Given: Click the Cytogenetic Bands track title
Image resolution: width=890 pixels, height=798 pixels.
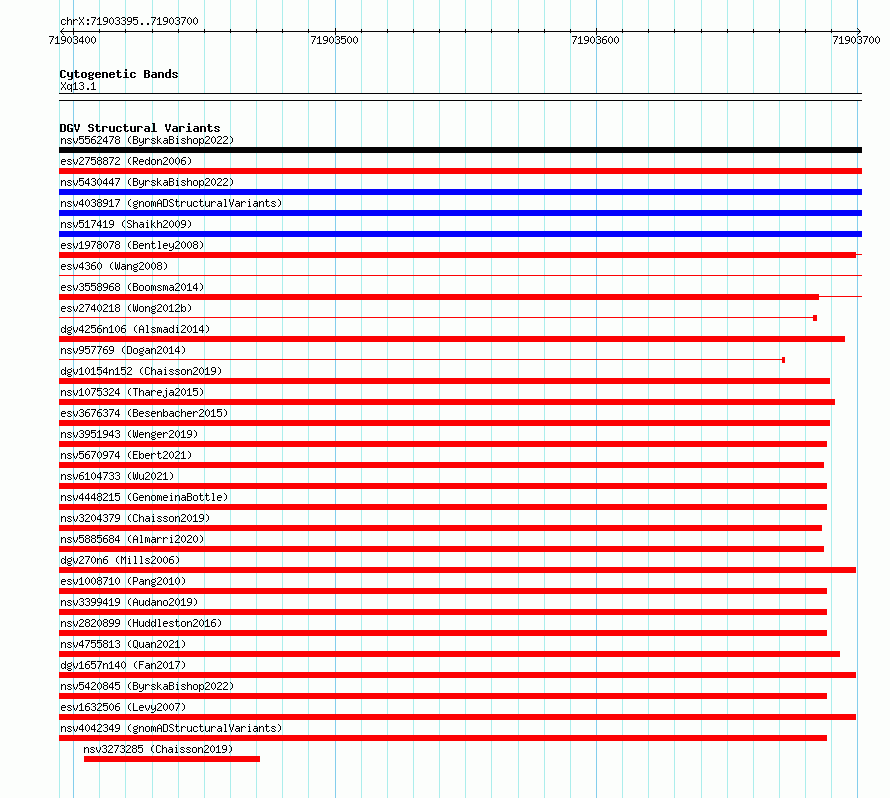Looking at the screenshot, I should pyautogui.click(x=119, y=74).
